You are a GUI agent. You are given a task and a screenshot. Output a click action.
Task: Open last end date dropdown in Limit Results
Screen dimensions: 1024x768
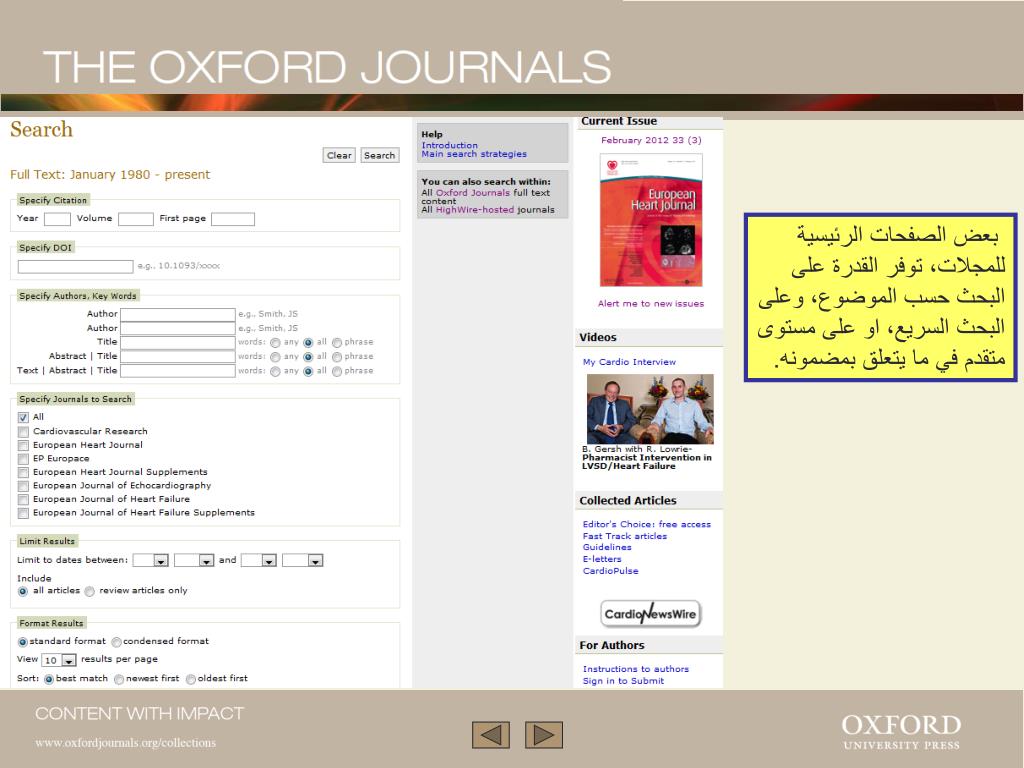coord(302,560)
